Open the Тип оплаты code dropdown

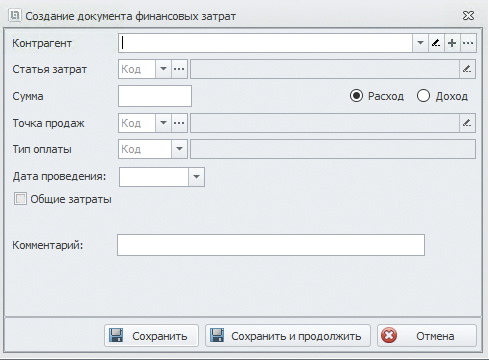(x=179, y=149)
